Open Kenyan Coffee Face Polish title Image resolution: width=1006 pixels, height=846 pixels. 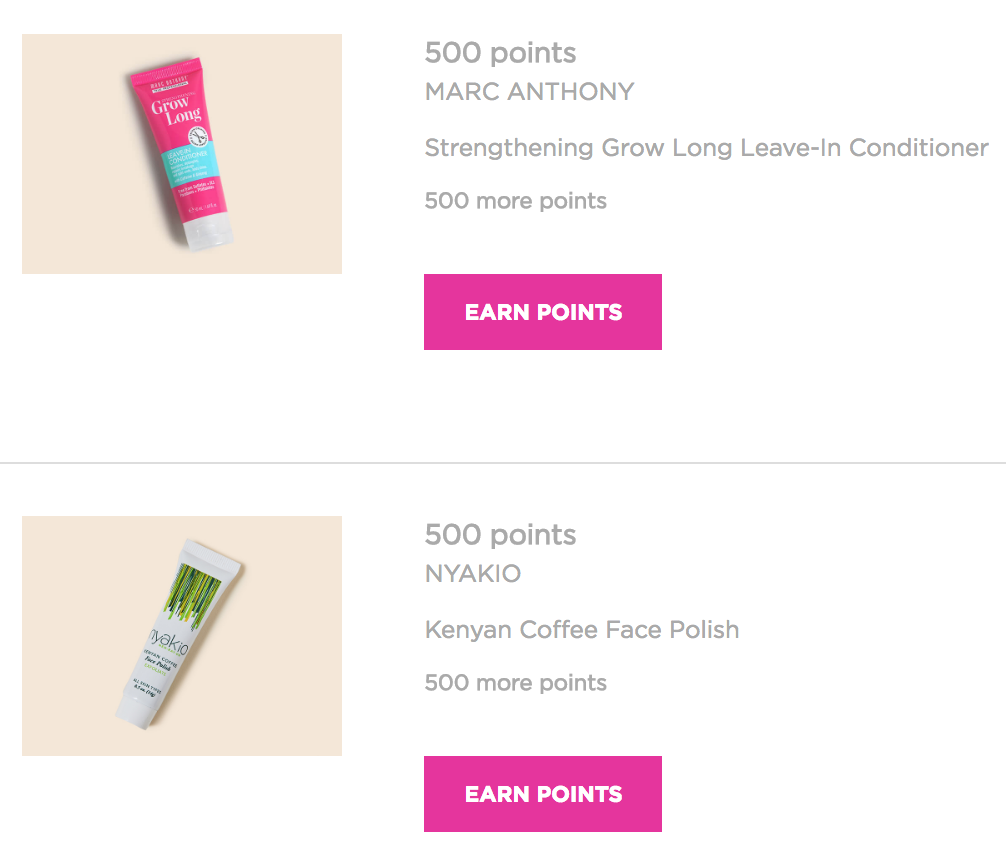pos(582,630)
